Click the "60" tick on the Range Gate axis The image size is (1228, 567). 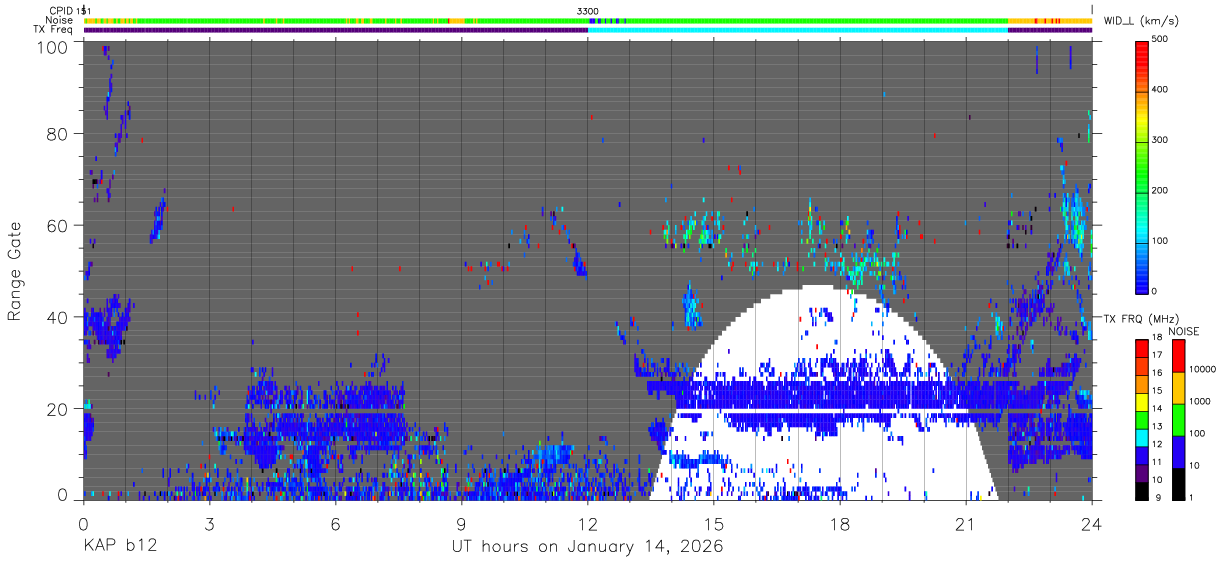pyautogui.click(x=59, y=225)
